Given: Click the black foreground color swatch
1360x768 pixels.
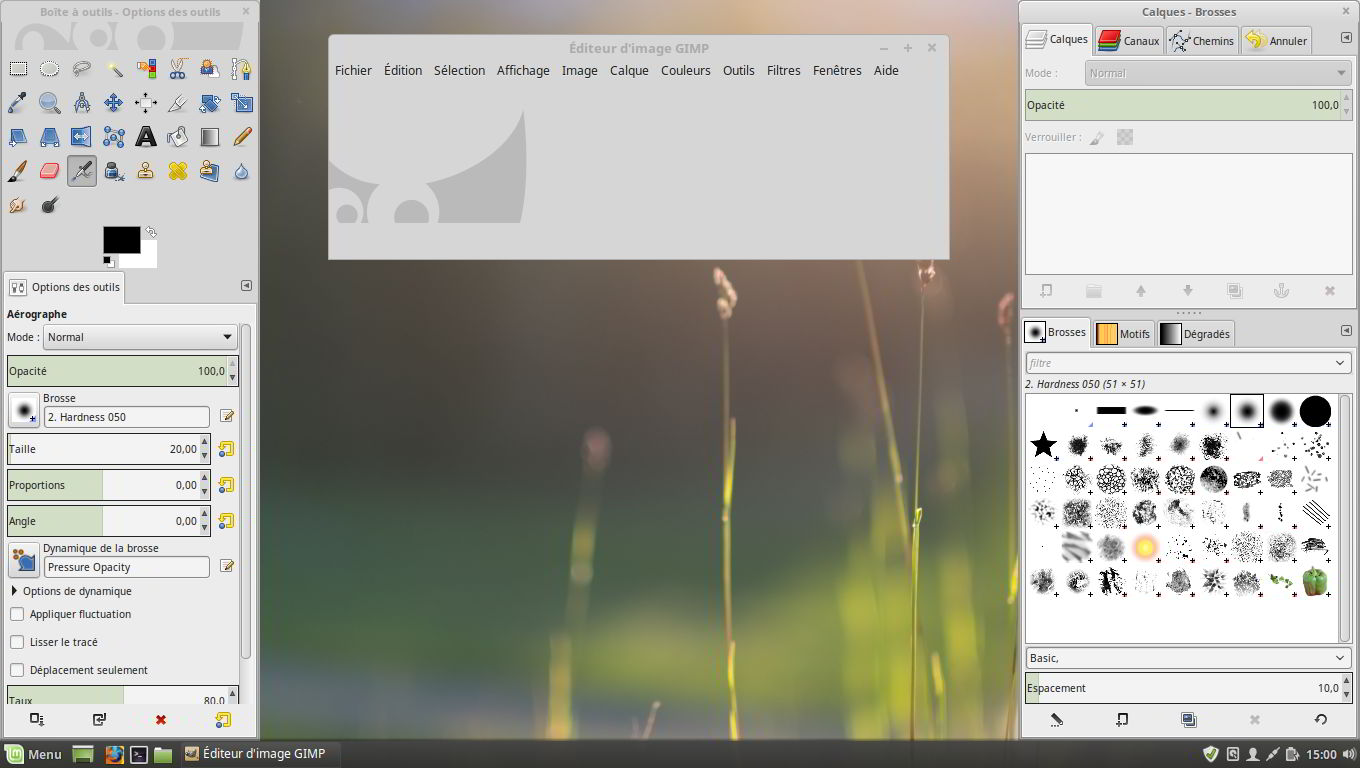Looking at the screenshot, I should pyautogui.click(x=121, y=240).
